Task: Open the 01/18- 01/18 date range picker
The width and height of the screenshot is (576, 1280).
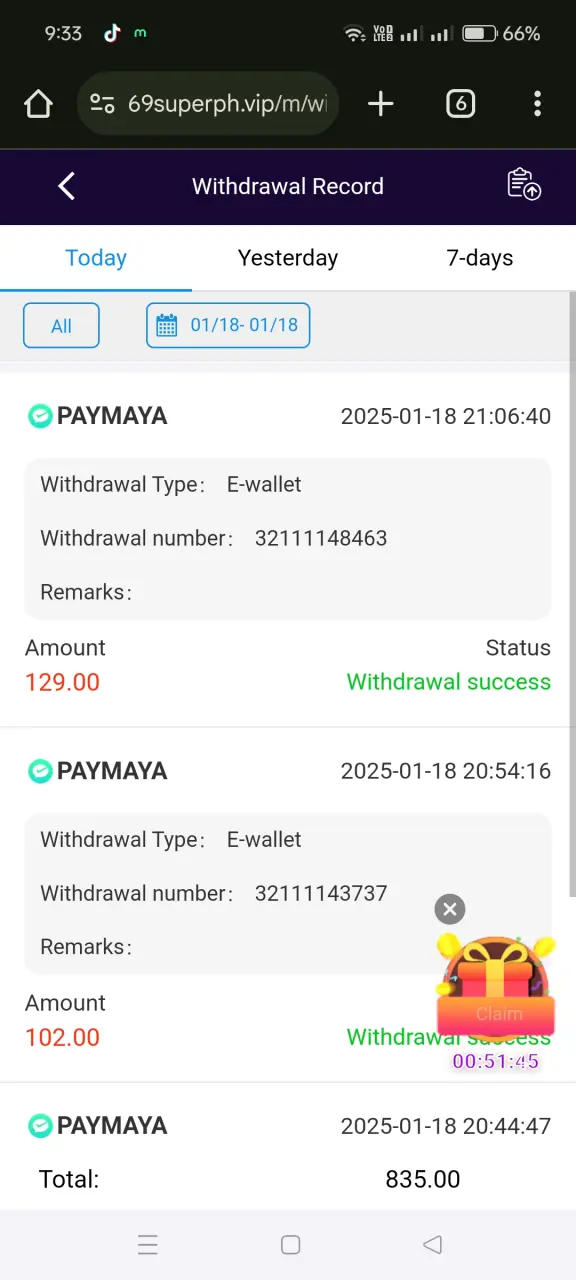Action: coord(228,326)
